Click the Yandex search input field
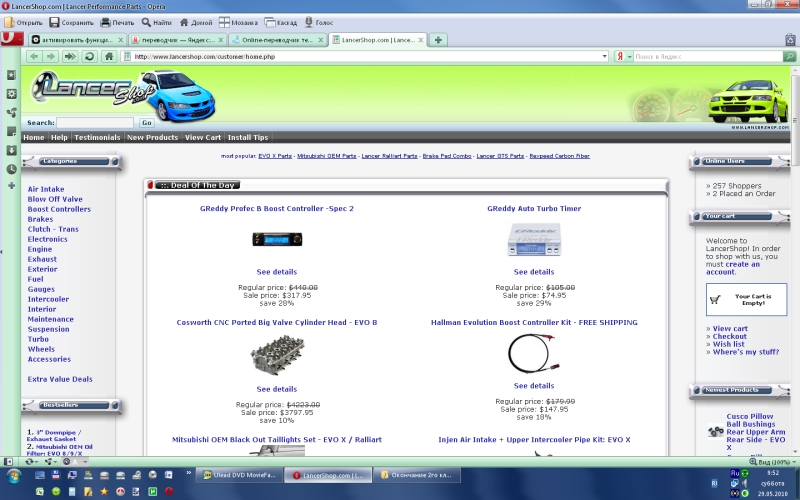Screen dimensions: 800x500 (708, 56)
